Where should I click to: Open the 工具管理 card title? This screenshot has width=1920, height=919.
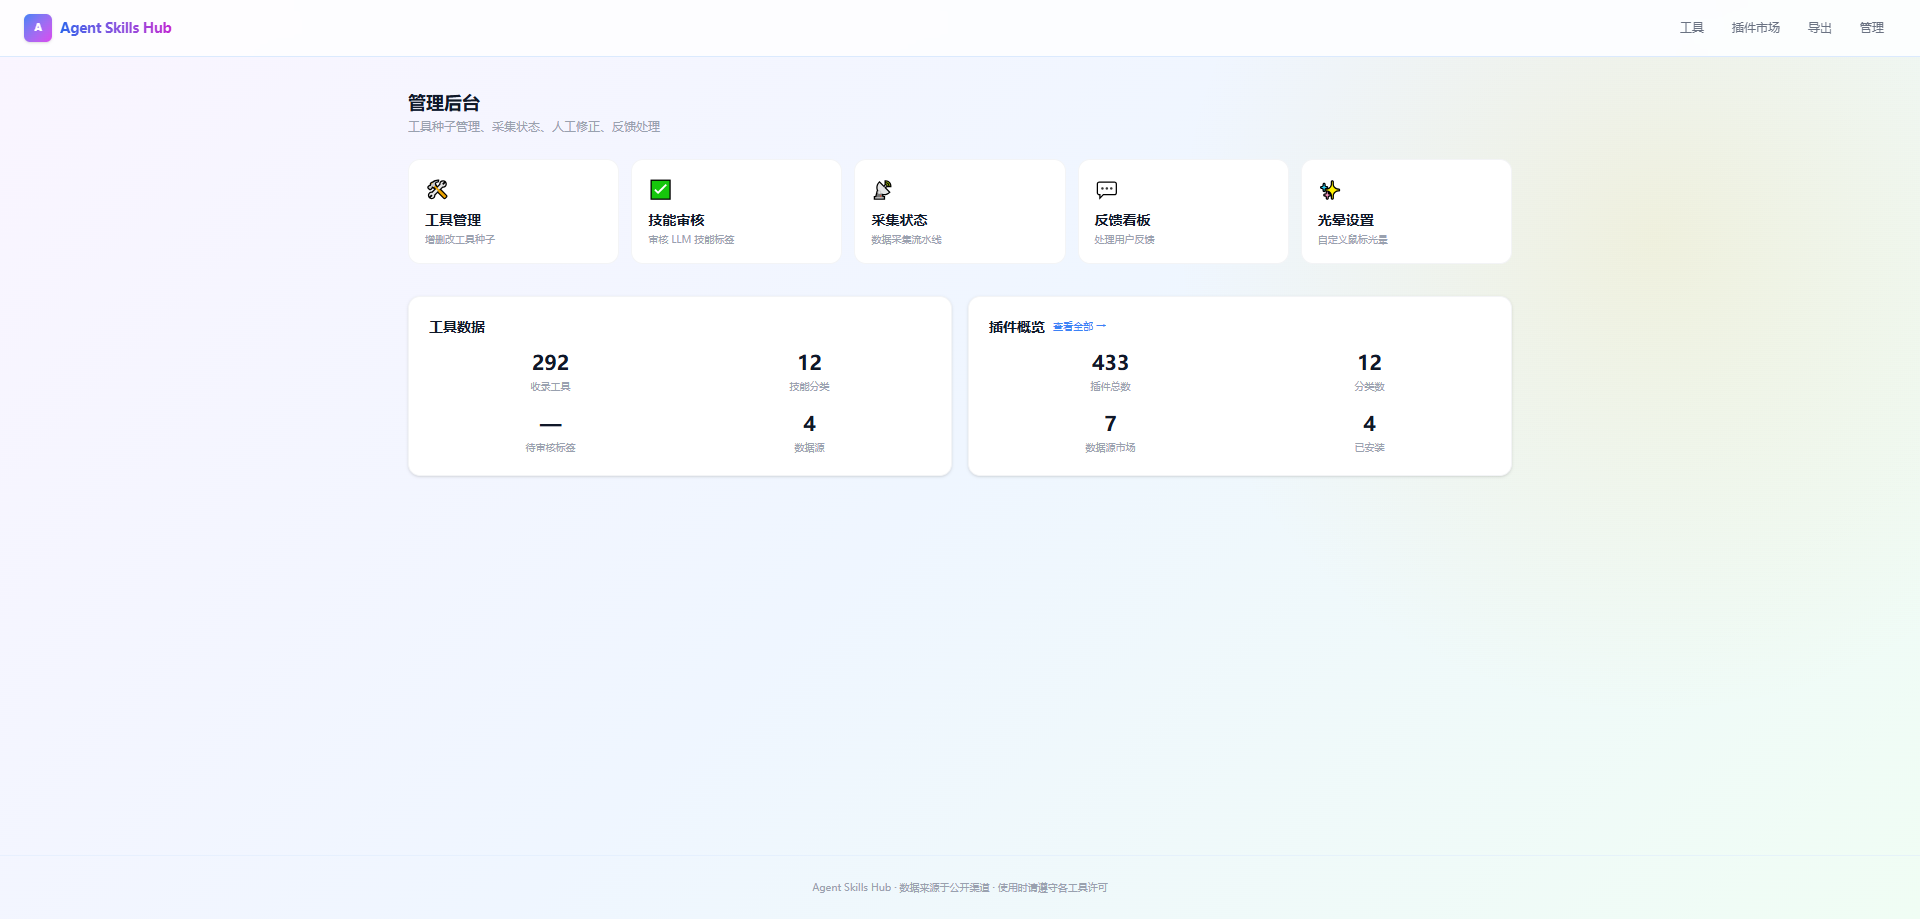[x=453, y=220]
